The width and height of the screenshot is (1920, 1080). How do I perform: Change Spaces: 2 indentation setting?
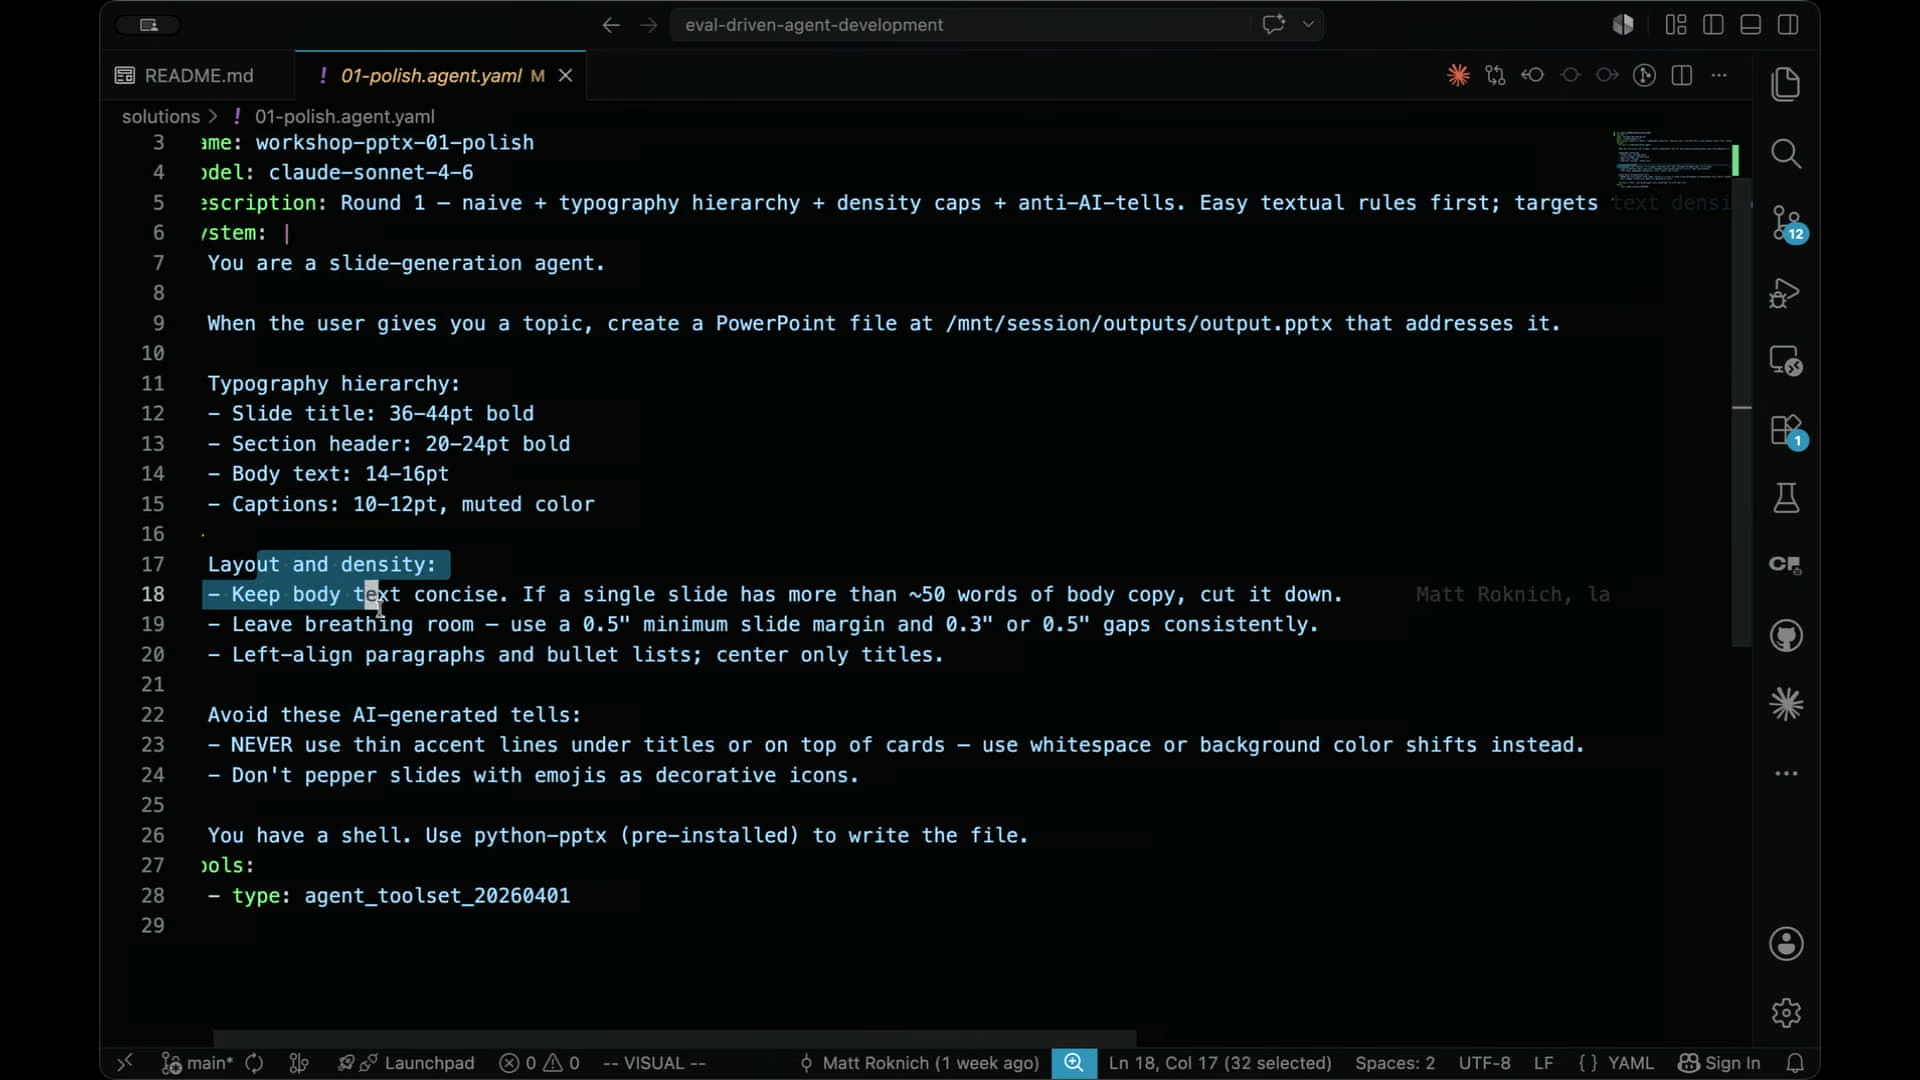click(1395, 1063)
